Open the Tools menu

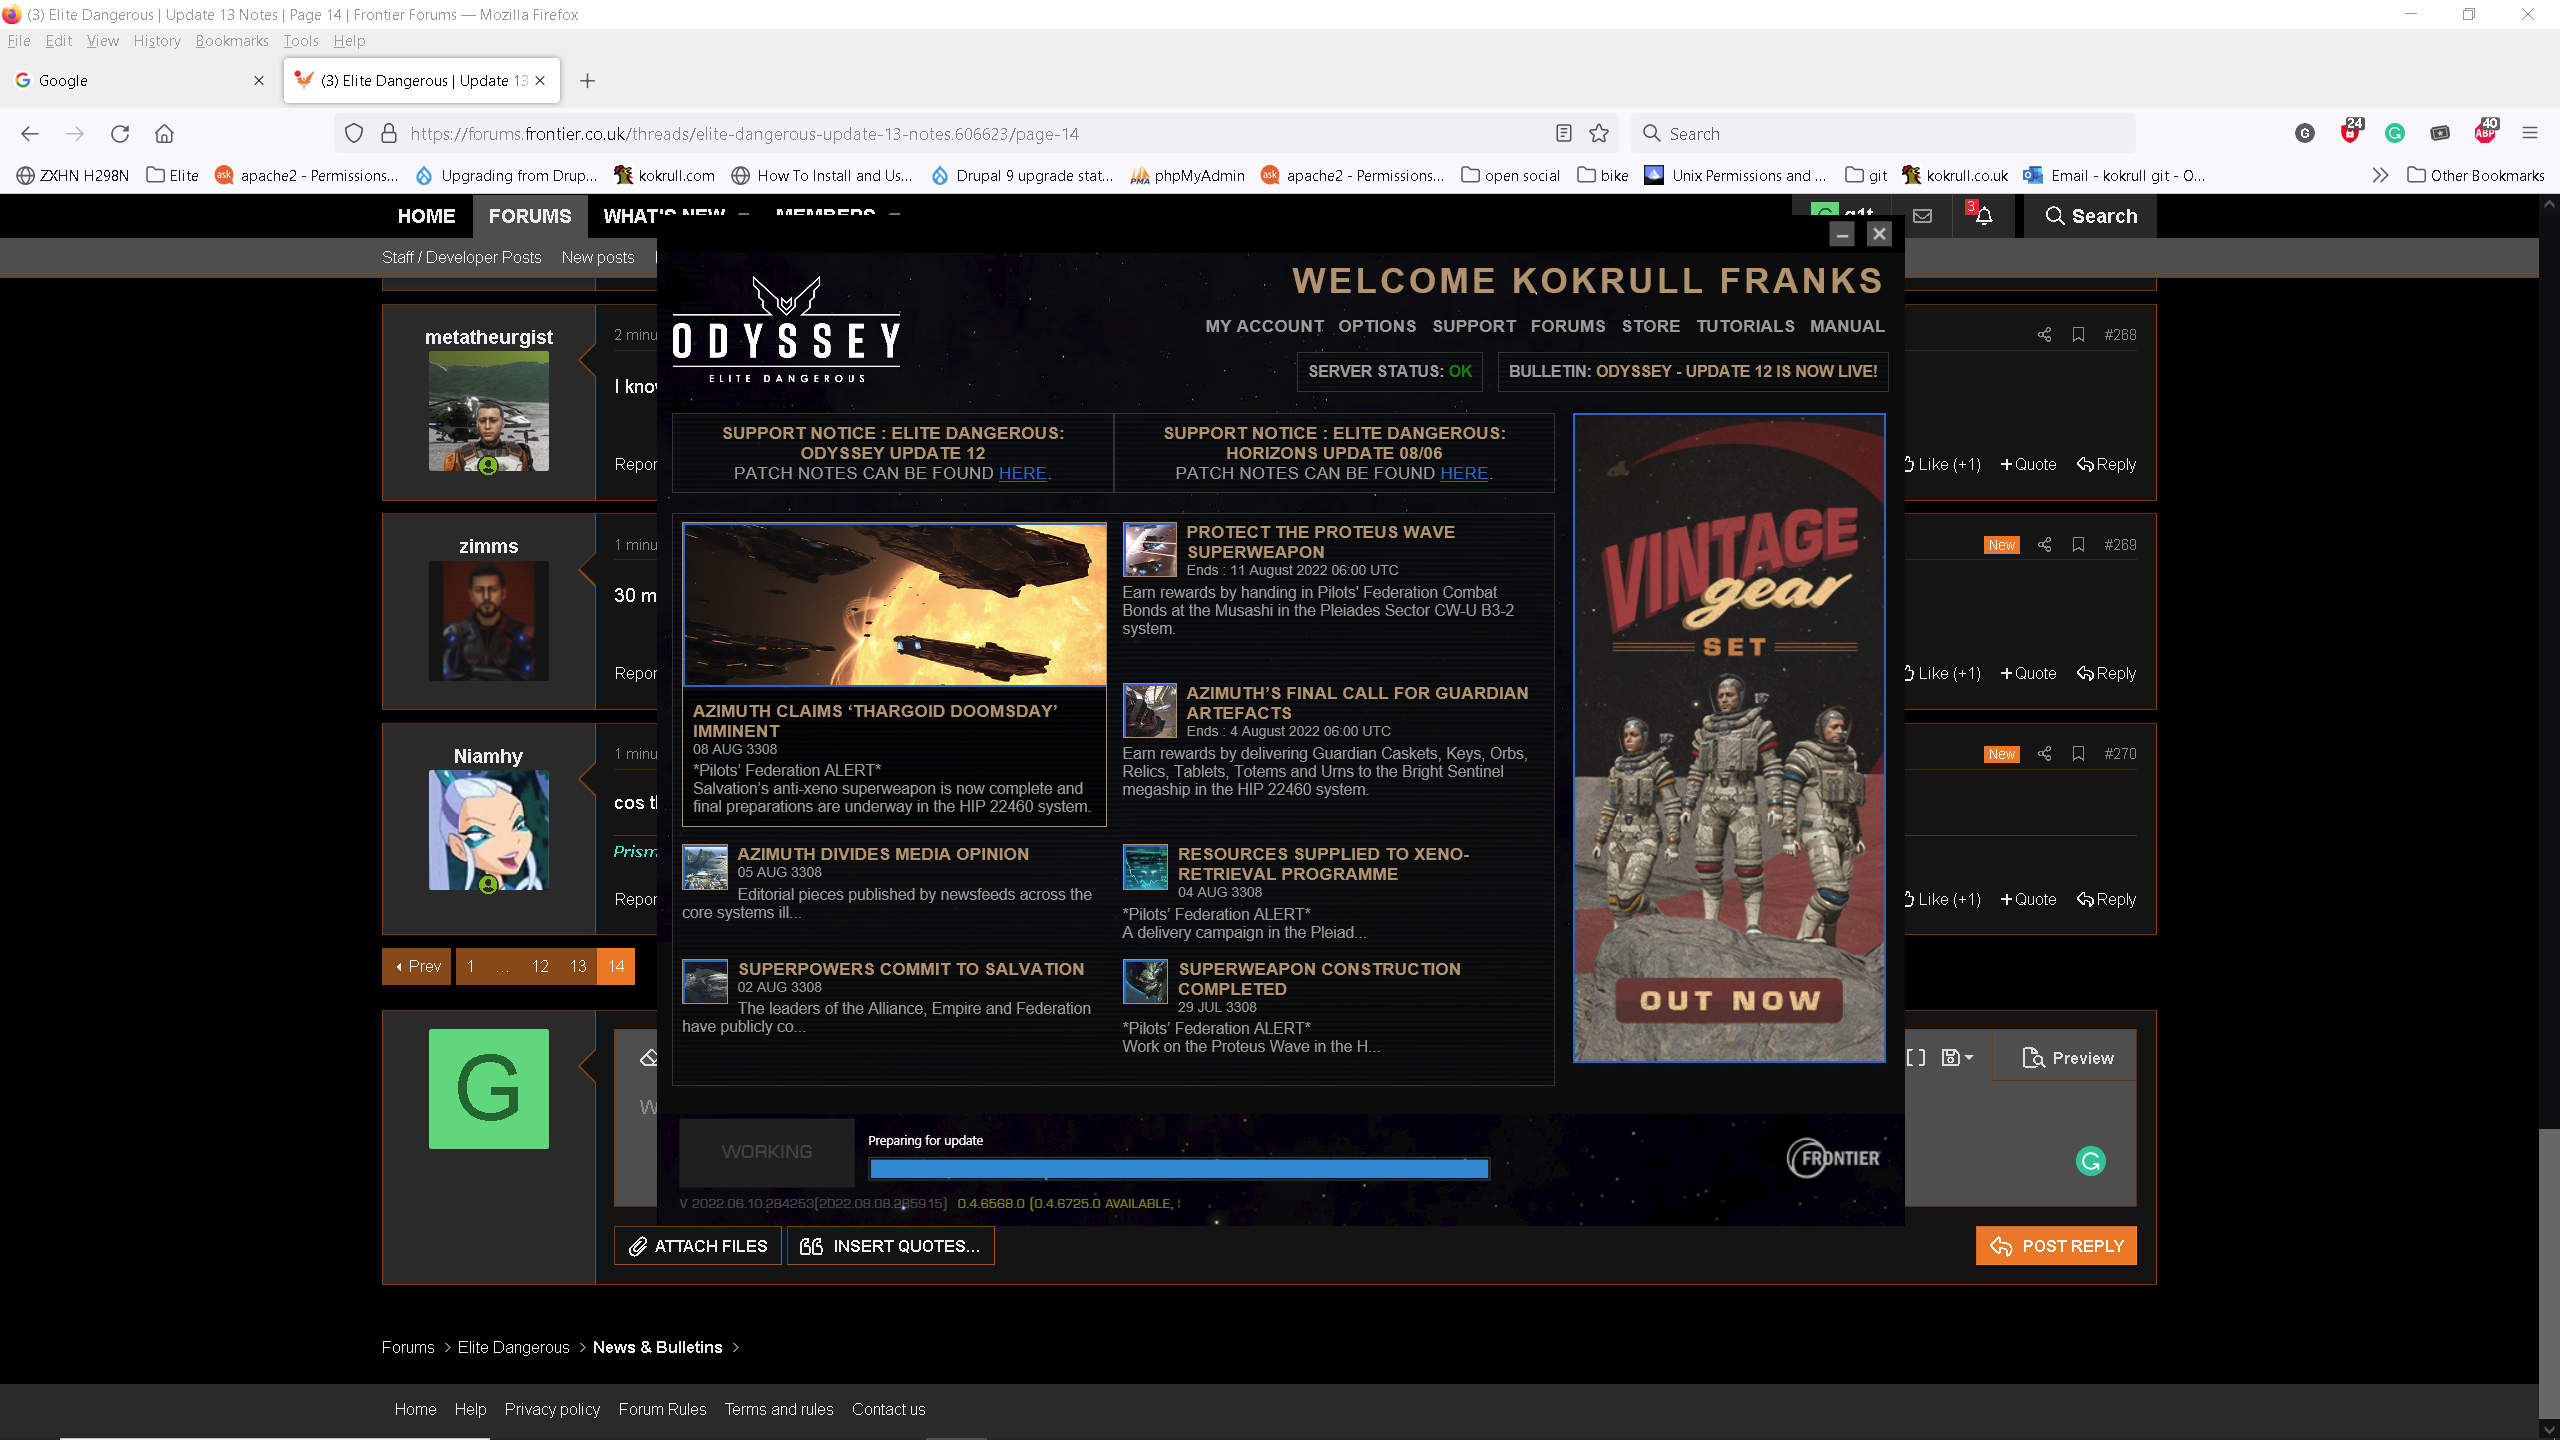(300, 41)
